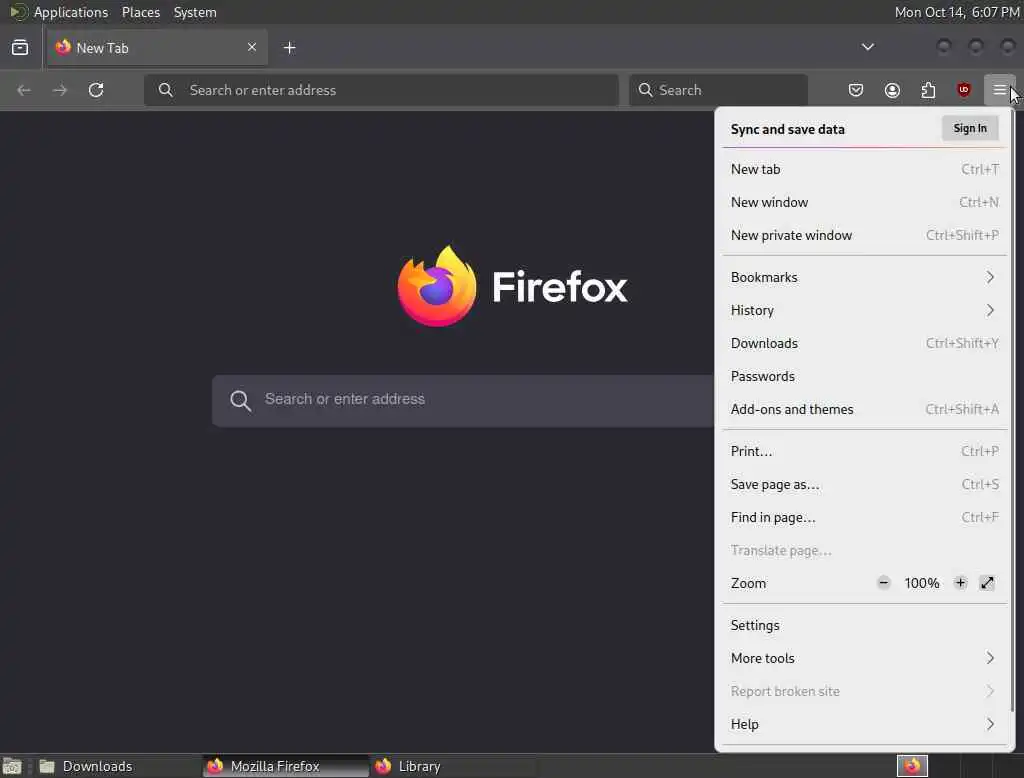Image resolution: width=1024 pixels, height=778 pixels.
Task: Click the address bar search magnifier icon
Action: click(x=166, y=90)
